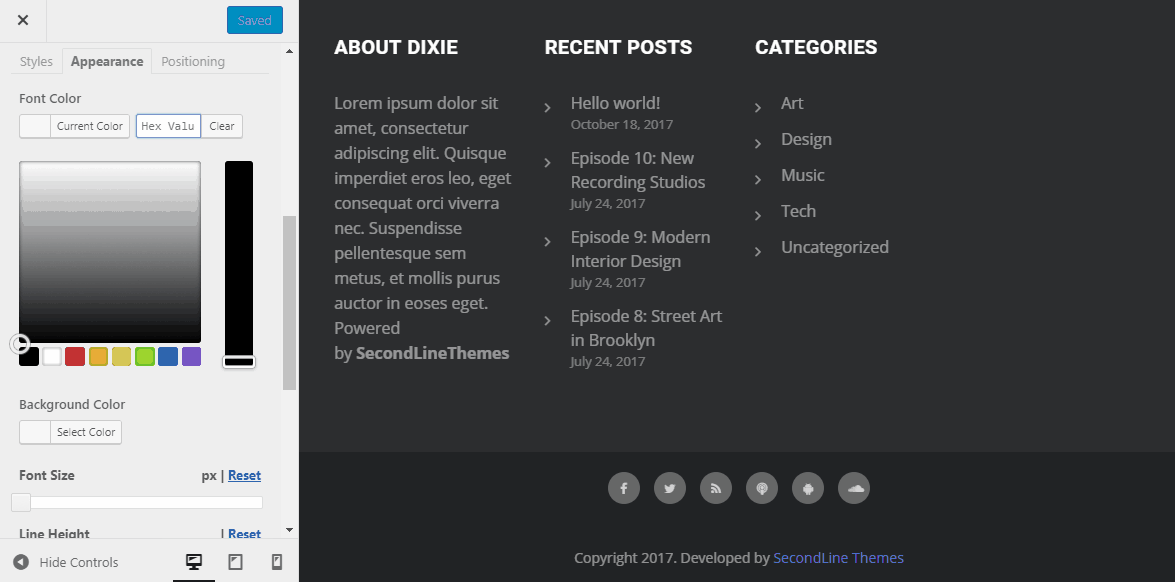
Task: Open Background Color Select Color picker
Action: click(x=70, y=432)
